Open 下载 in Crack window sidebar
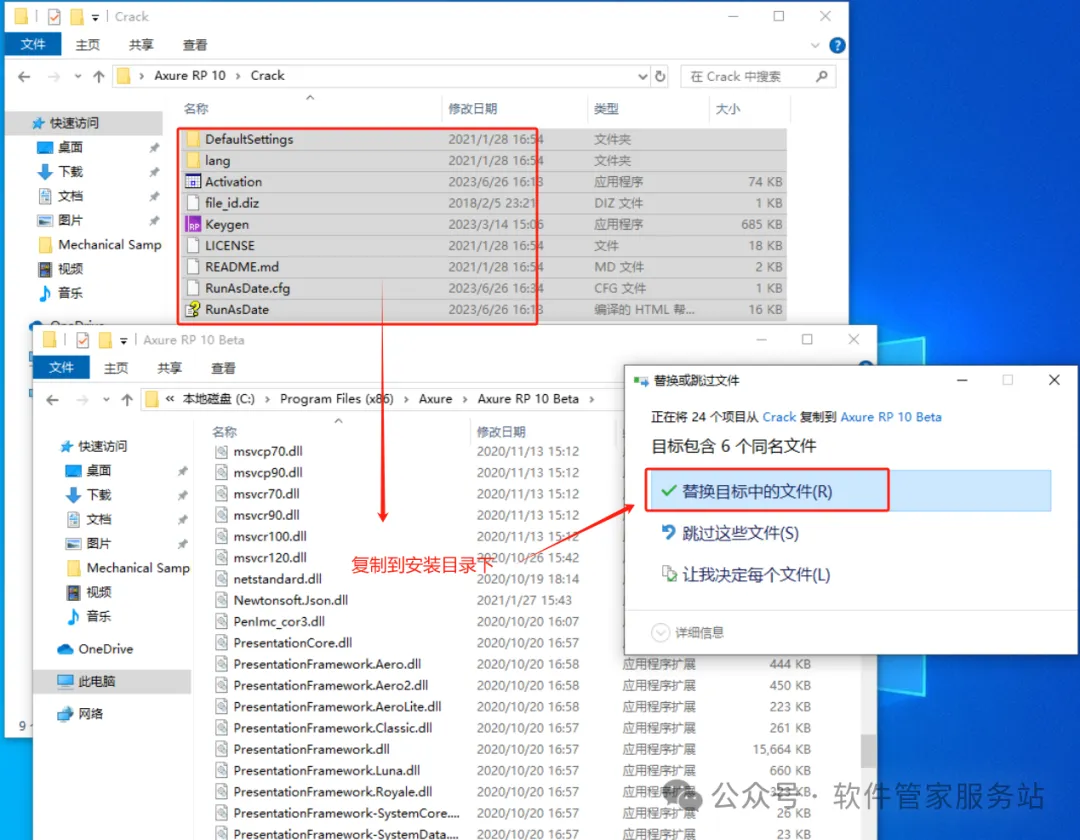 point(70,171)
